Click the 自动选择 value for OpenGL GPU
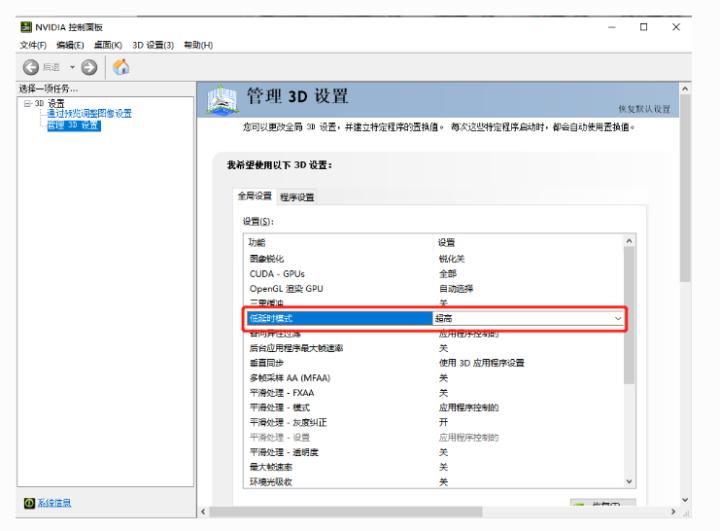This screenshot has height=531, width=720. (456, 288)
